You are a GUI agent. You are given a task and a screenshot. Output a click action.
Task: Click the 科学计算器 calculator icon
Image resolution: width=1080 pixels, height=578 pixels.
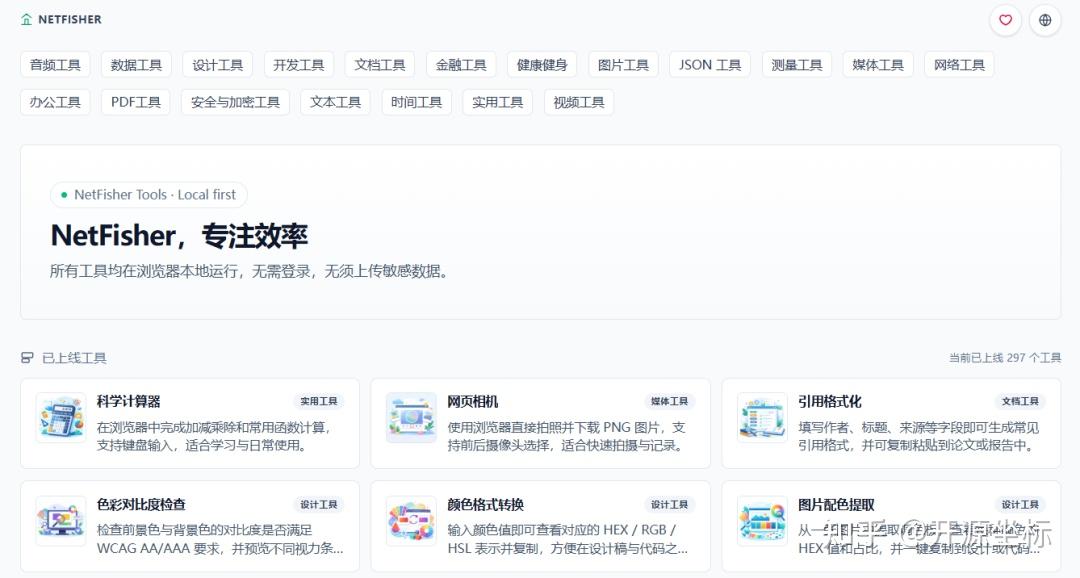tap(61, 417)
